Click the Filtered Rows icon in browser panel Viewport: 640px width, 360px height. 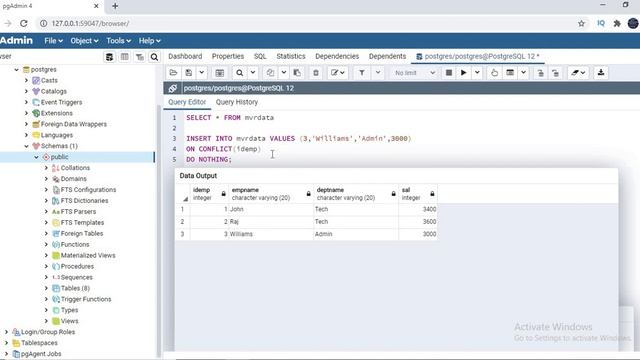pyautogui.click(x=140, y=57)
